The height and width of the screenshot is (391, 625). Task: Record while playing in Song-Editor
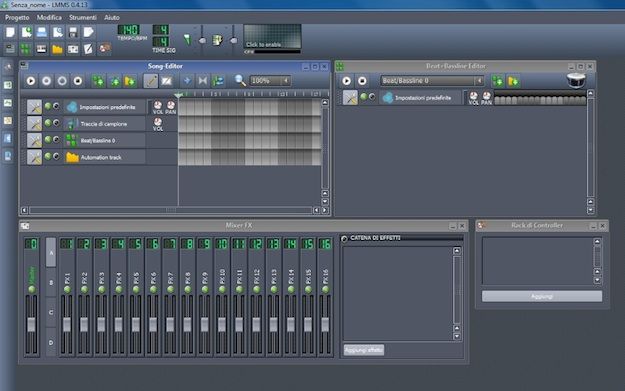62,81
